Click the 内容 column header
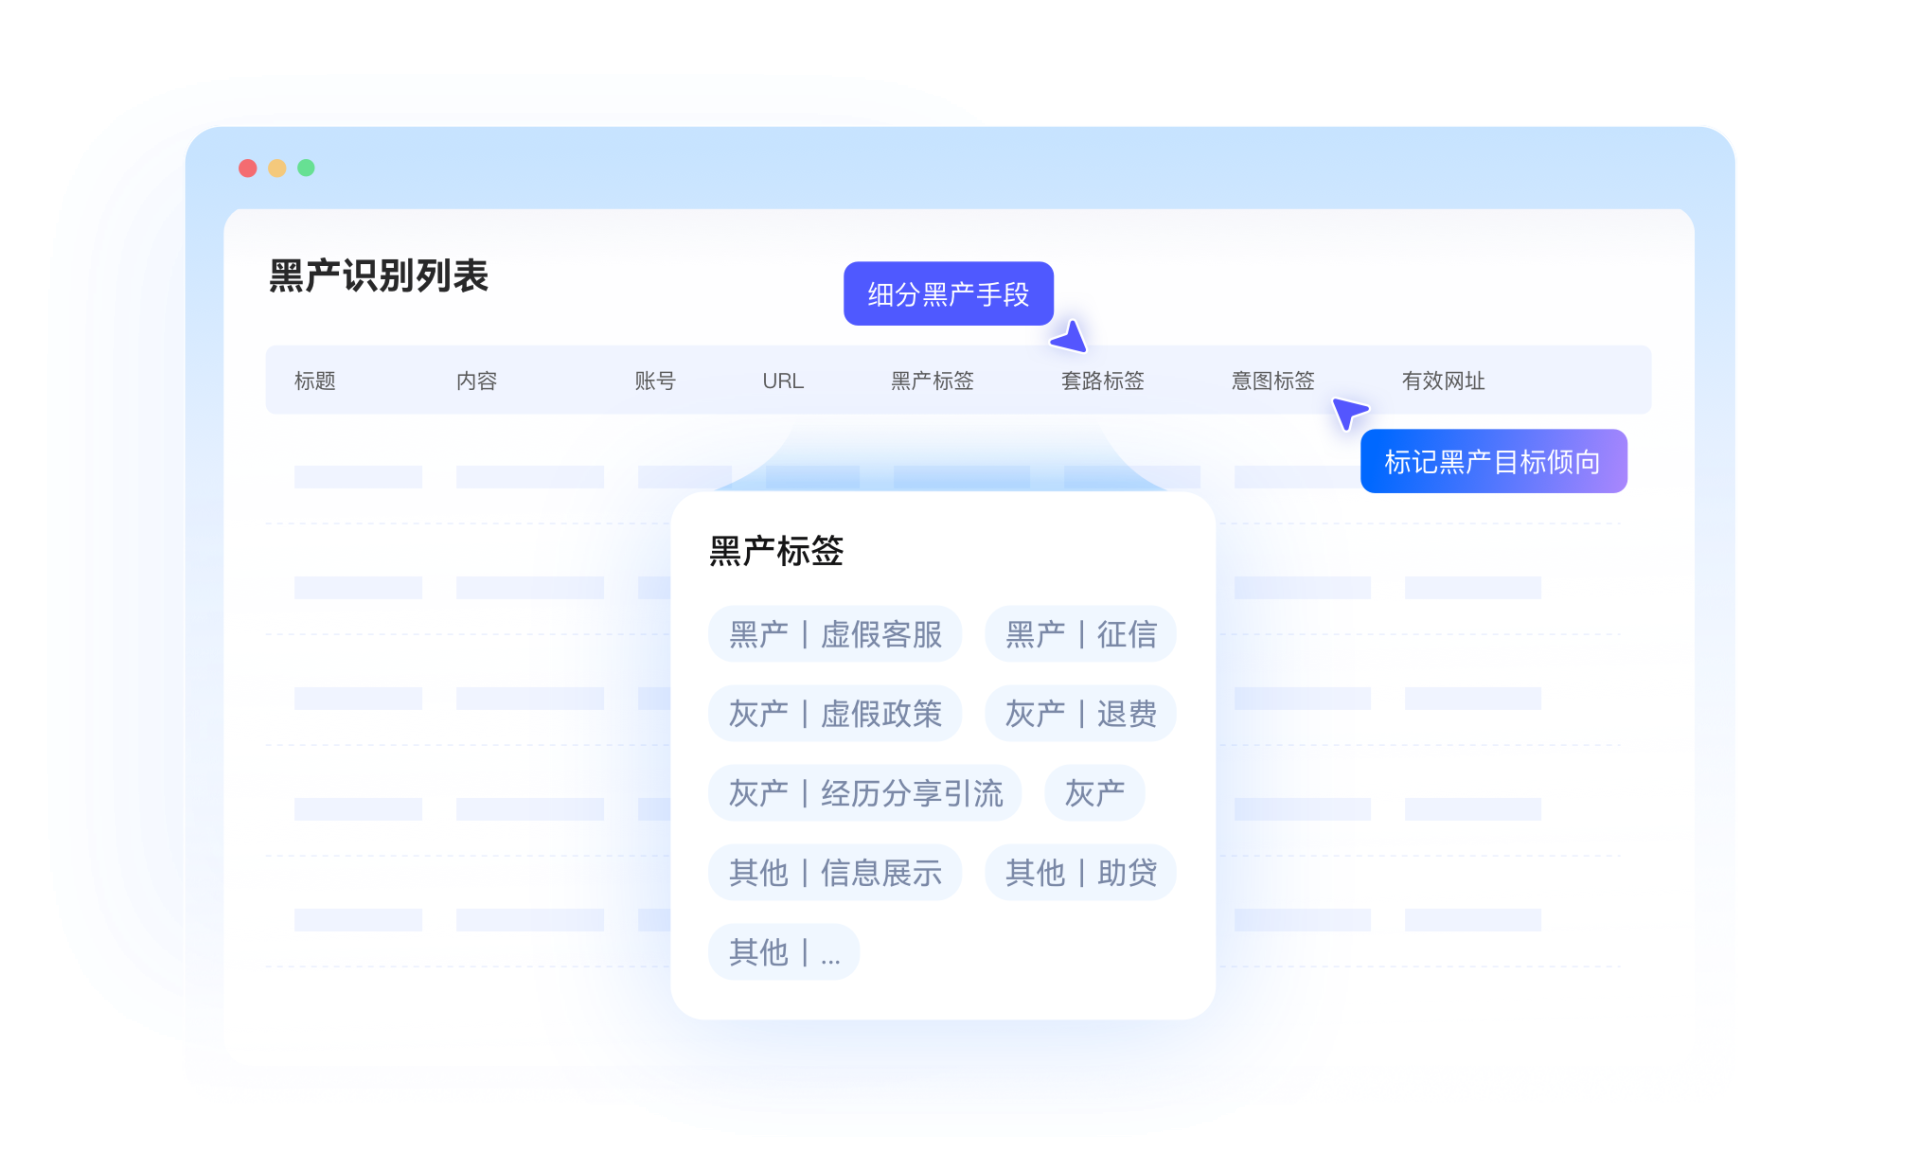Image resolution: width=1920 pixels, height=1170 pixels. [477, 380]
